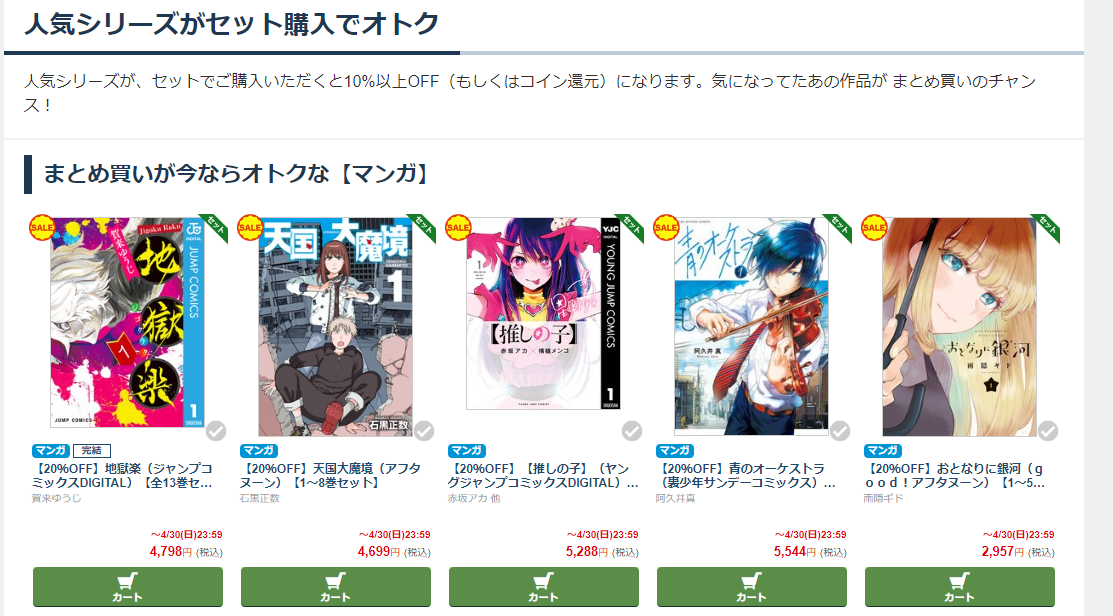
Task: Toggle checkmark on おとなりに銀河 cover
Action: pos(1048,431)
